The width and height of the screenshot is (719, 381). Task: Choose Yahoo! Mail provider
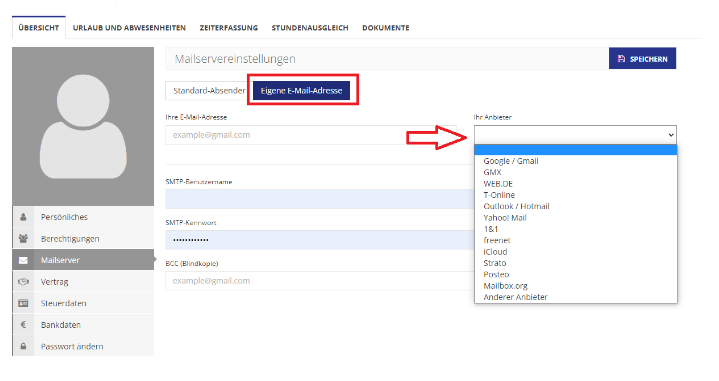[x=575, y=218]
